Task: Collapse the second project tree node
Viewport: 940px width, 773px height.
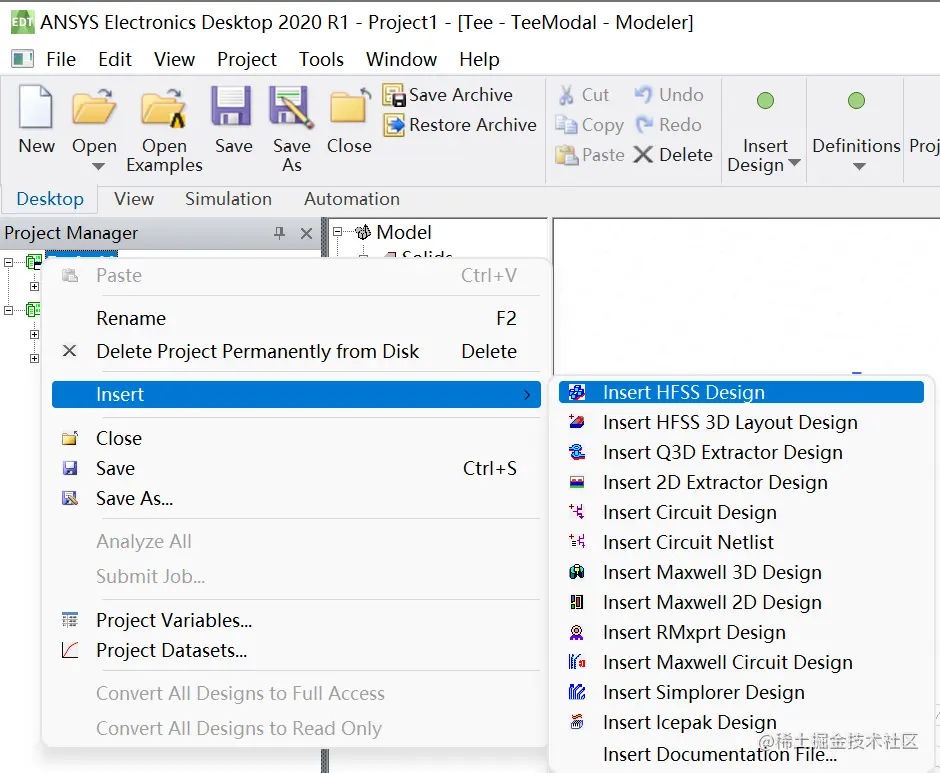Action: pos(8,311)
